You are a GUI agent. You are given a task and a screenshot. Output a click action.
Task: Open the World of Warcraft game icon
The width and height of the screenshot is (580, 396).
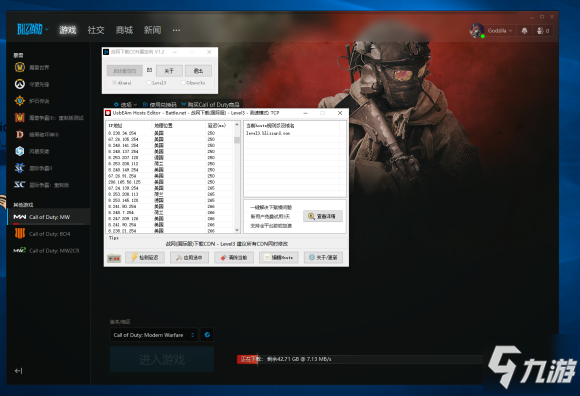tap(20, 67)
